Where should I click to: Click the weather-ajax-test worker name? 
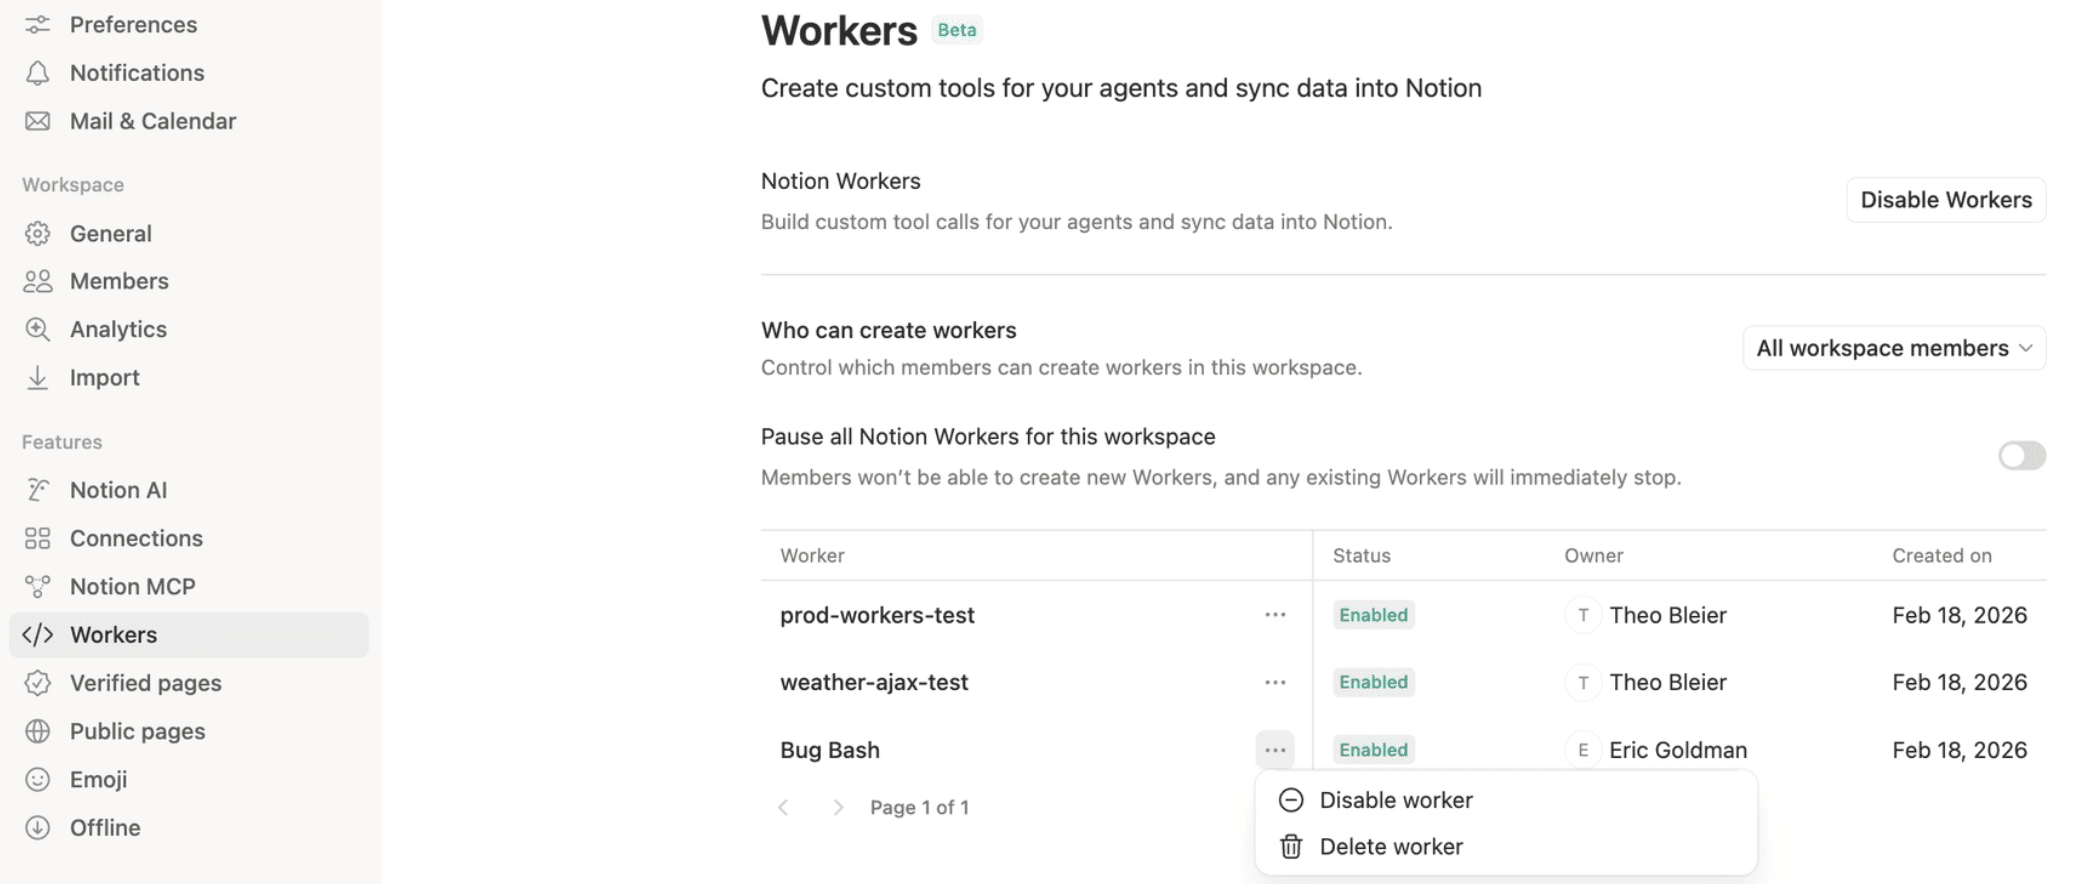pyautogui.click(x=874, y=682)
